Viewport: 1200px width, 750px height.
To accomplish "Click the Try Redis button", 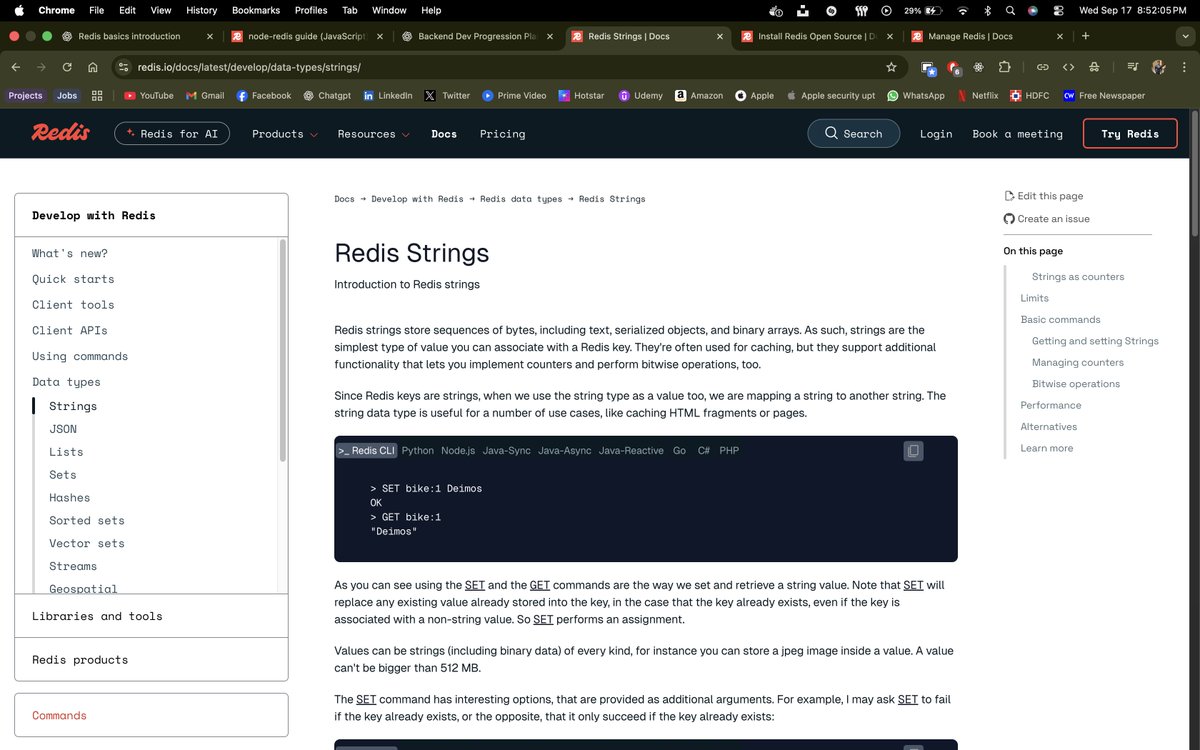I will coord(1129,132).
